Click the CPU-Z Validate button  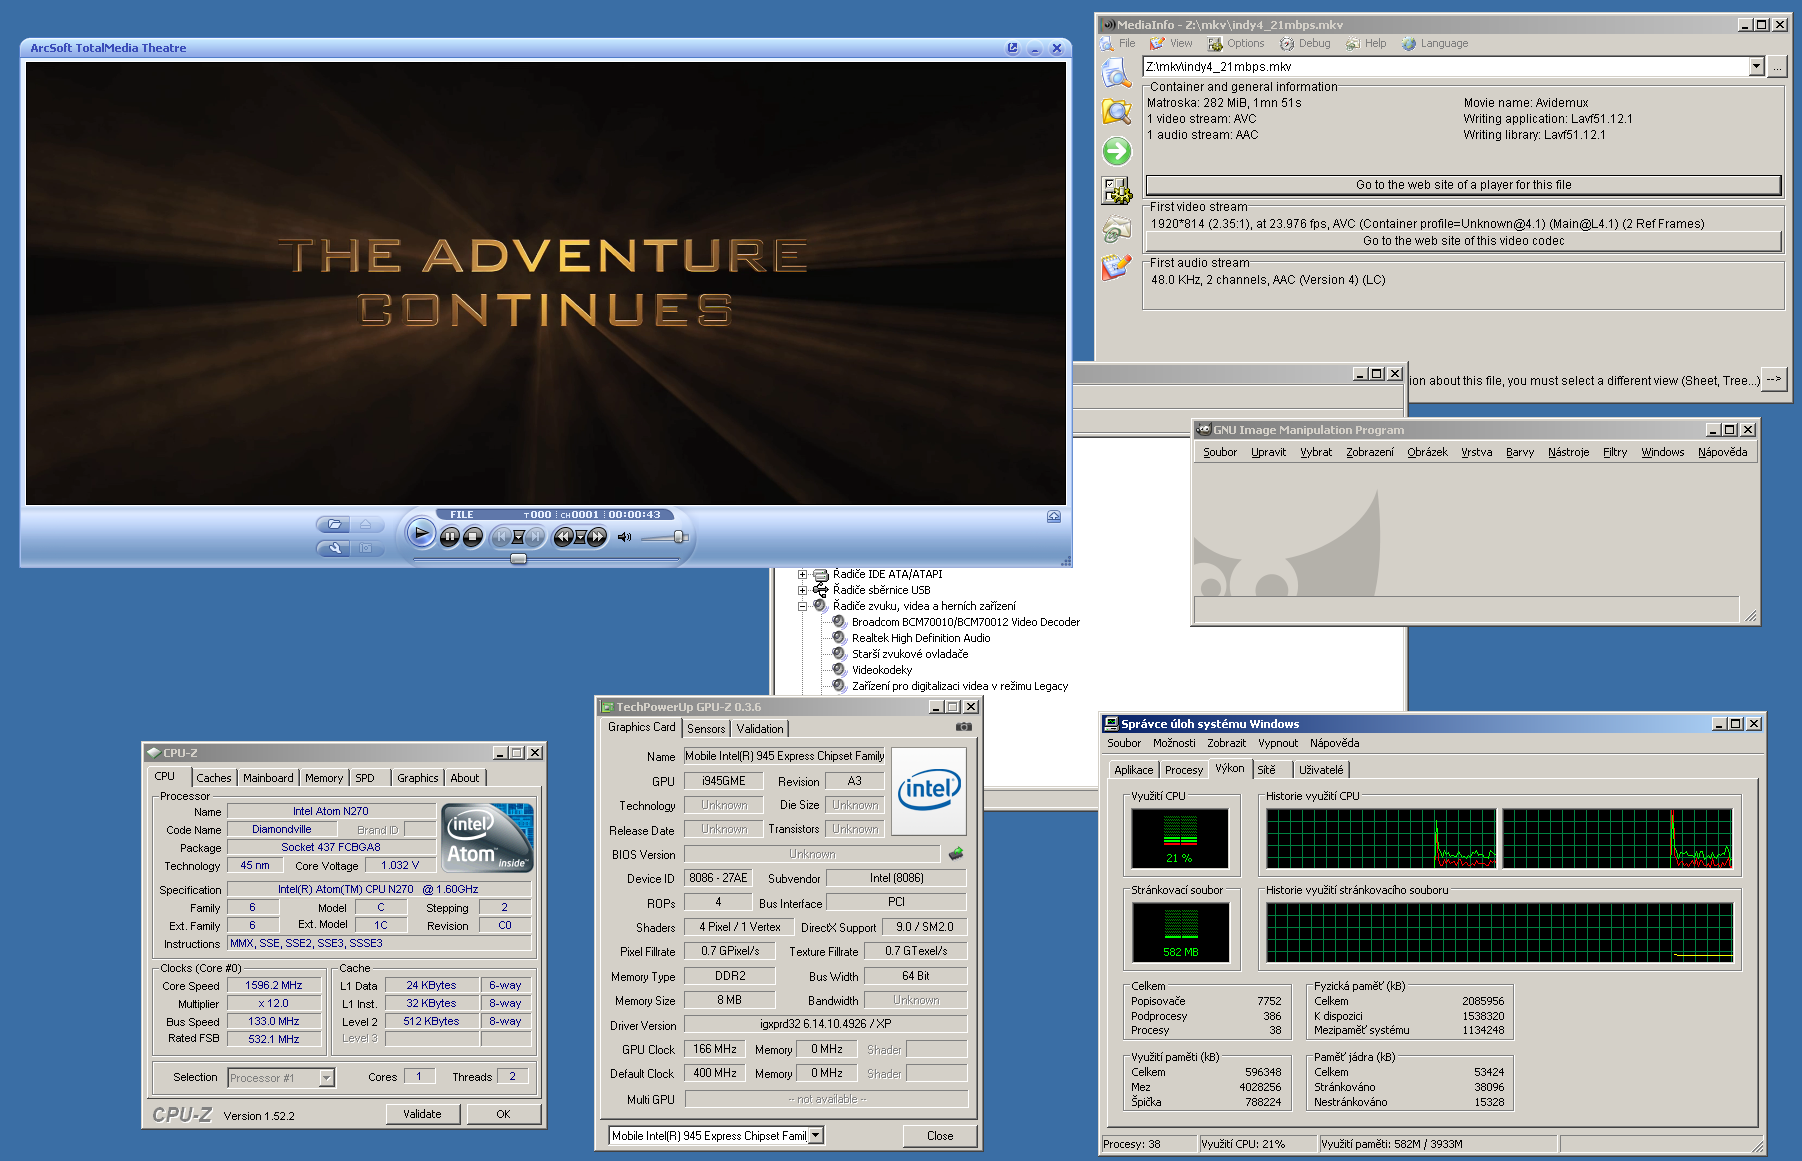pos(422,1114)
